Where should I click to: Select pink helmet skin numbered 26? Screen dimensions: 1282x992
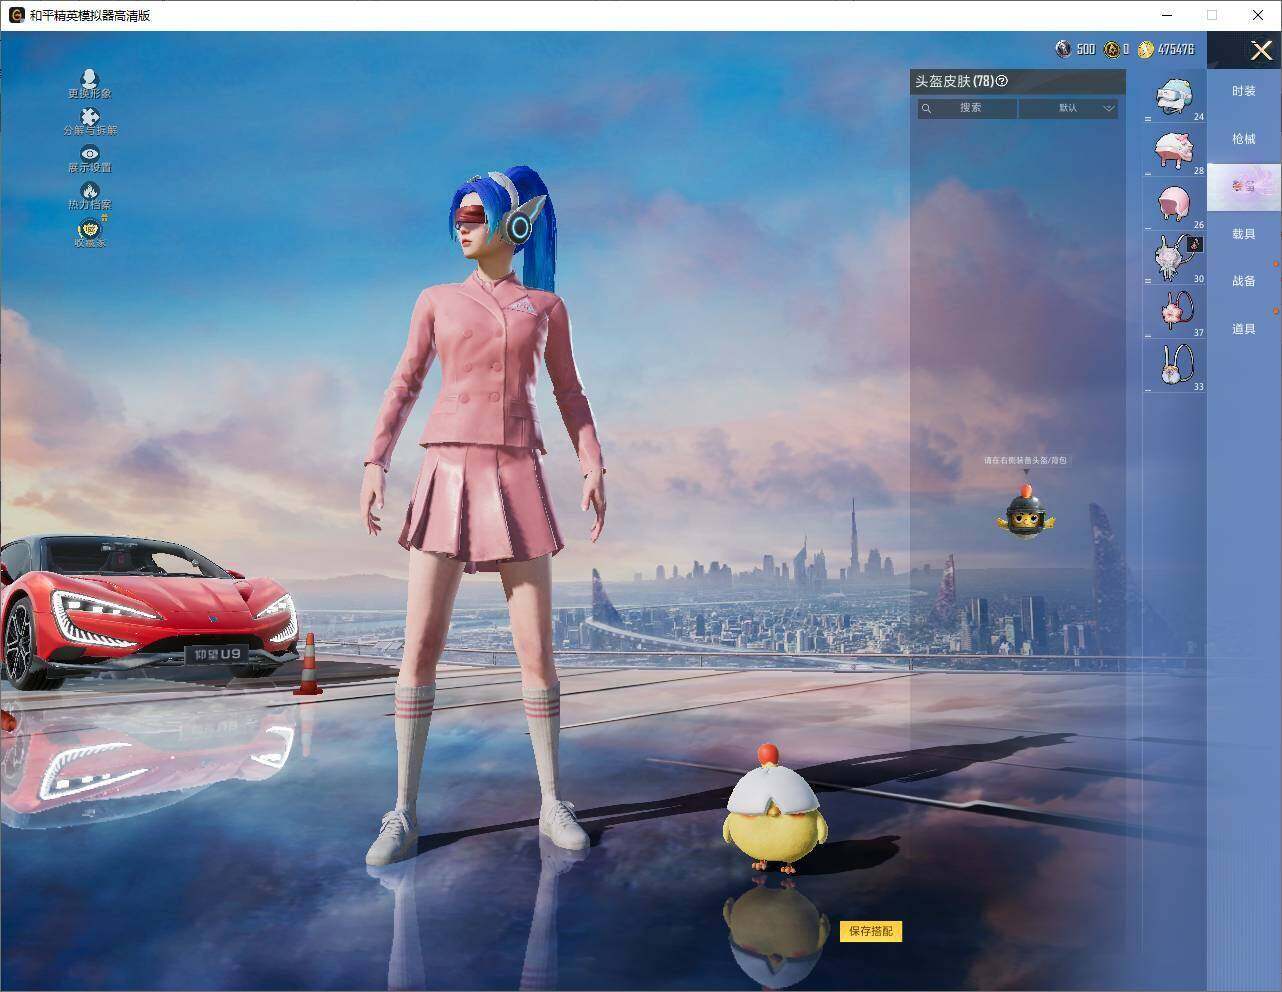tap(1175, 205)
